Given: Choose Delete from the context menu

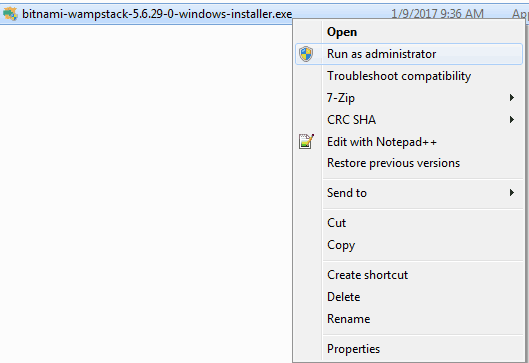Looking at the screenshot, I should coord(409,297).
